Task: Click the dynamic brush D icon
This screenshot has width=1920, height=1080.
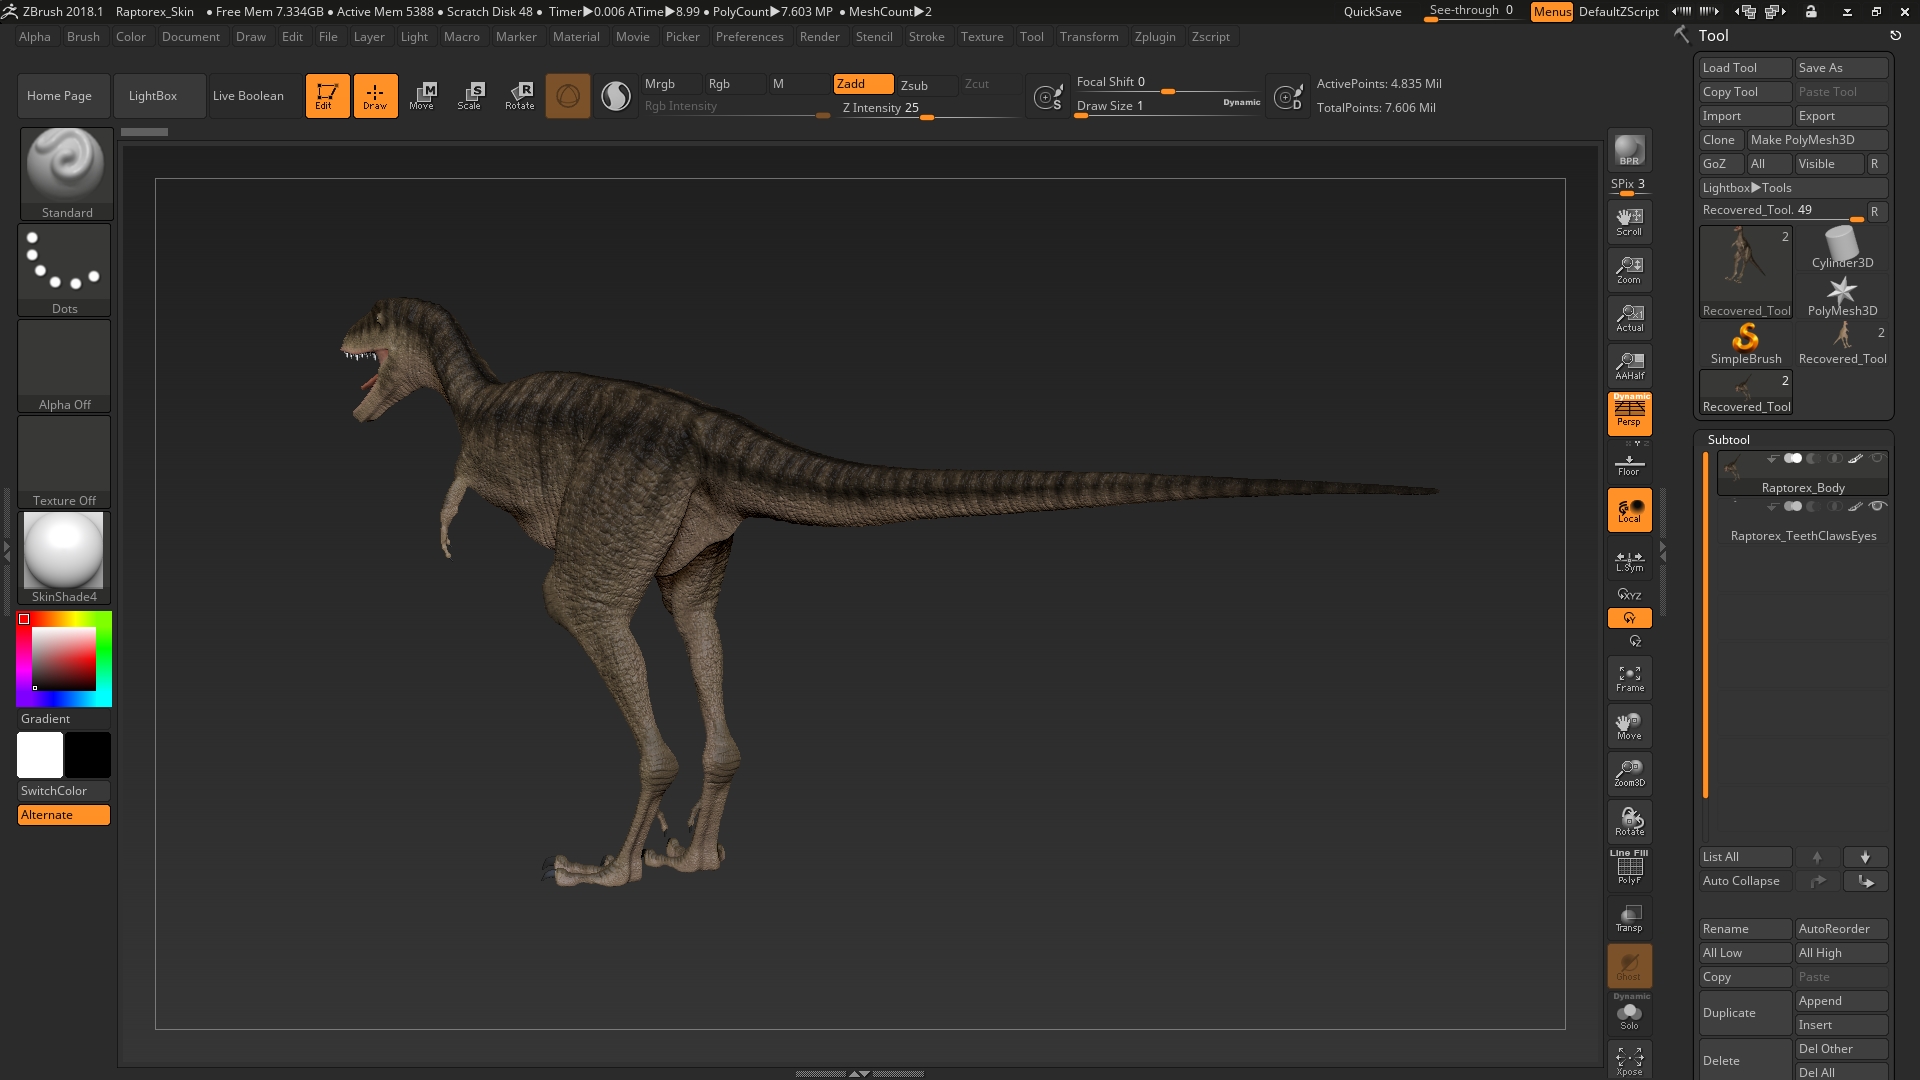Action: [x=1288, y=97]
